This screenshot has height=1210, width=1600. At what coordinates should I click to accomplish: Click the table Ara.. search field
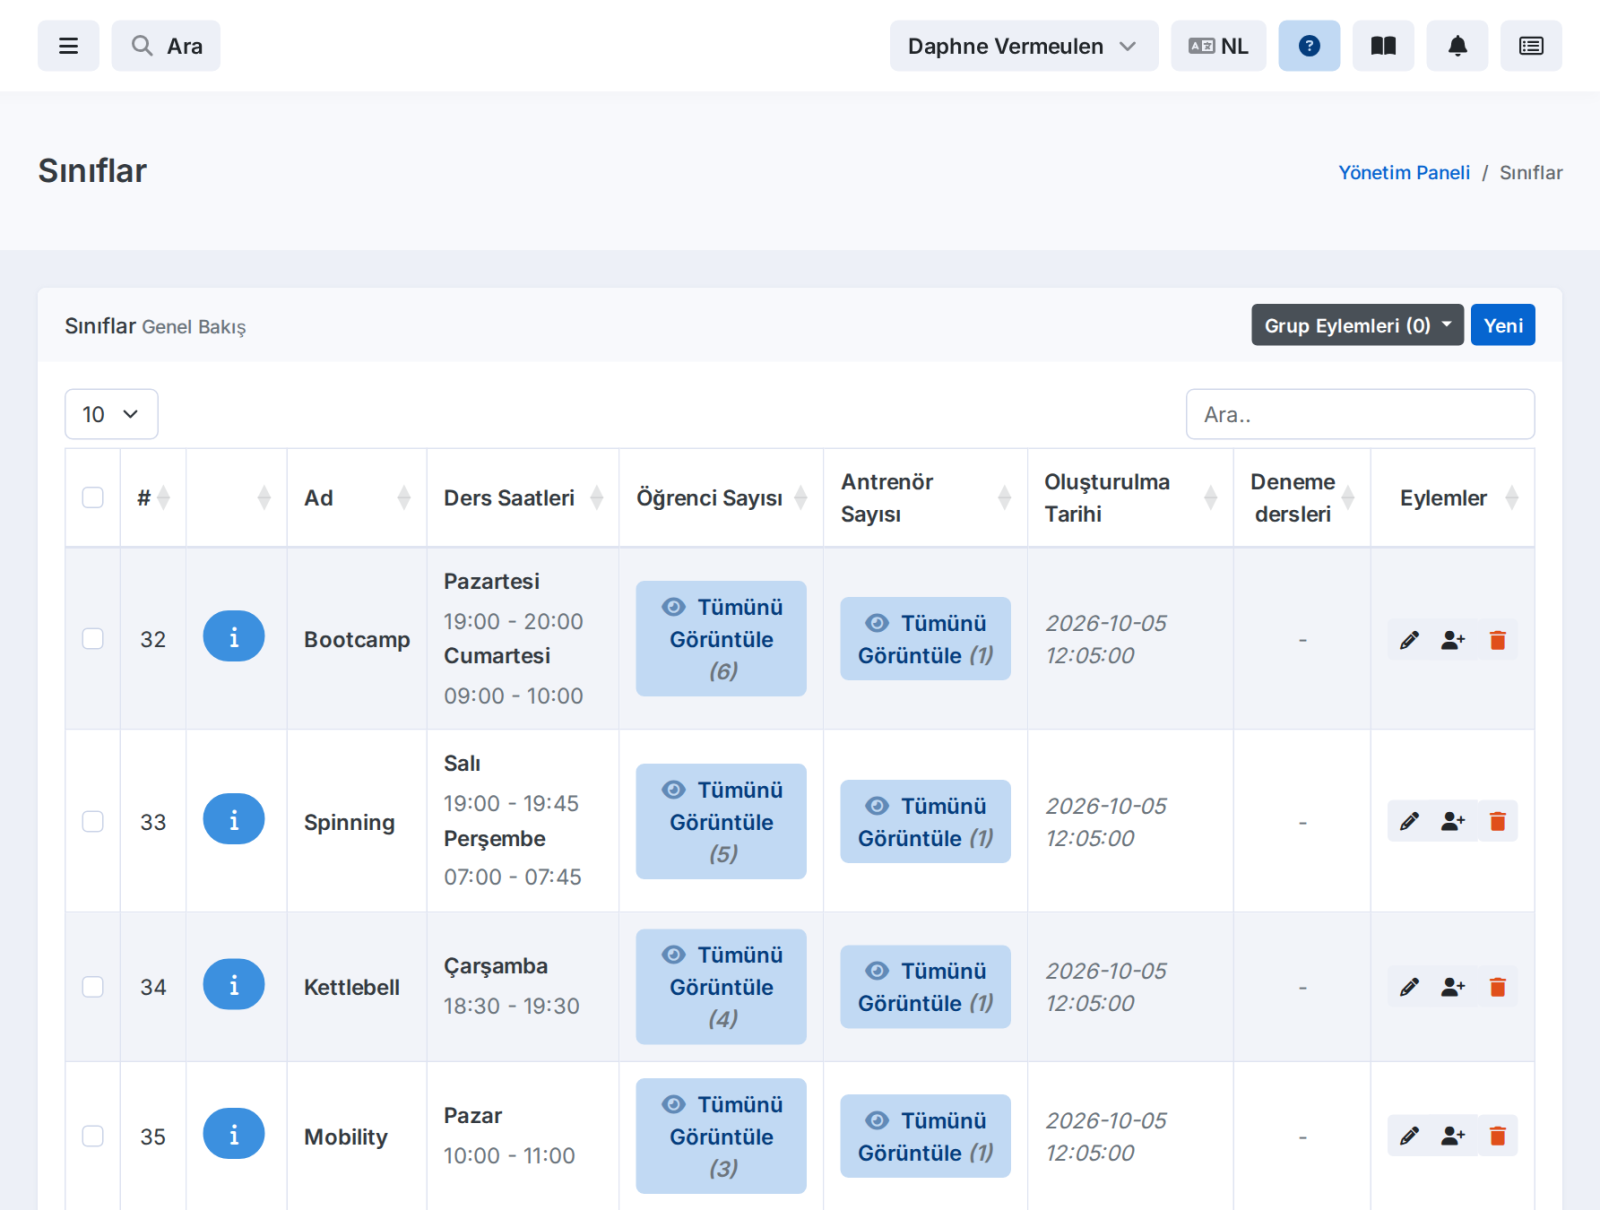point(1360,414)
